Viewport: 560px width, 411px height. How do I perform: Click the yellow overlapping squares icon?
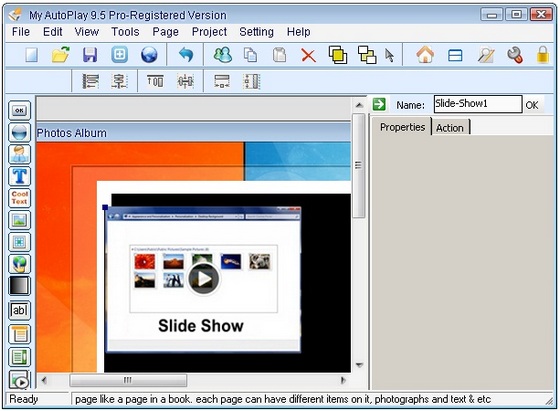click(338, 55)
